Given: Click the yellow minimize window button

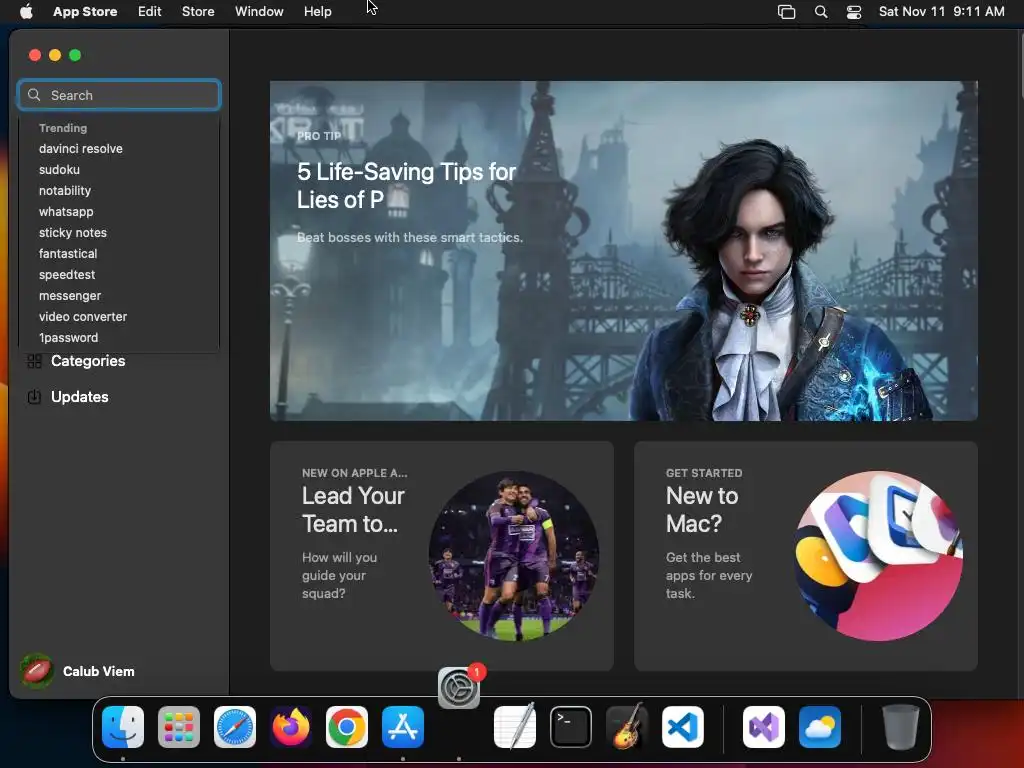Looking at the screenshot, I should click(x=56, y=56).
